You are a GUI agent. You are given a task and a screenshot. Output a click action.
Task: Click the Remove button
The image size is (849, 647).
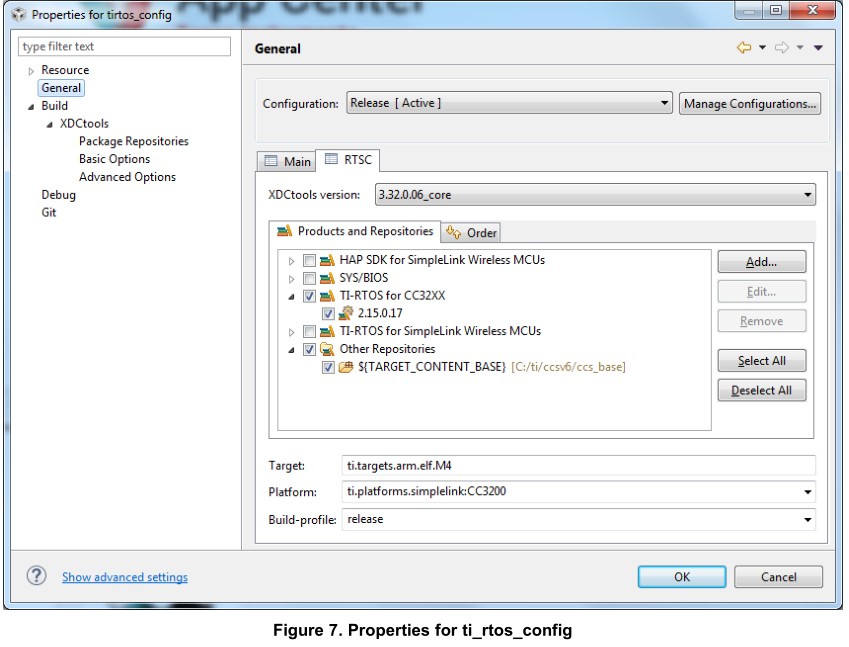coord(761,321)
